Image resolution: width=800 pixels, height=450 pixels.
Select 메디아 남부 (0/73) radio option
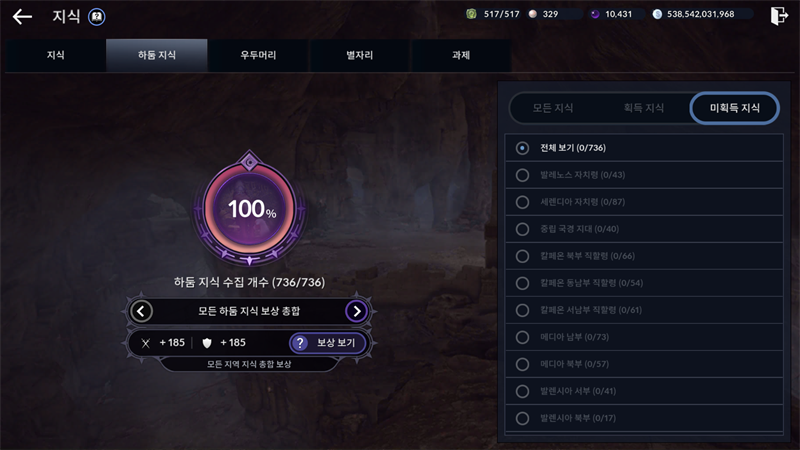pyautogui.click(x=522, y=337)
